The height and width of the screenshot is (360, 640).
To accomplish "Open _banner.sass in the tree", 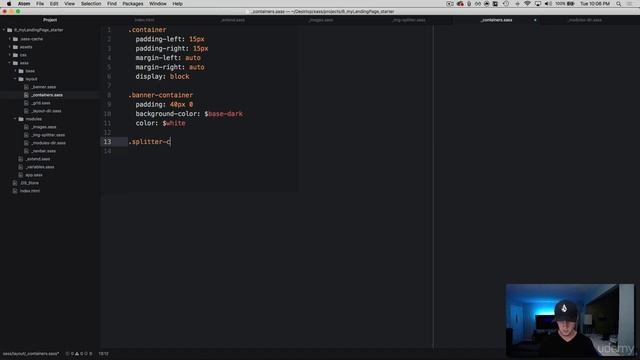I will coord(44,87).
